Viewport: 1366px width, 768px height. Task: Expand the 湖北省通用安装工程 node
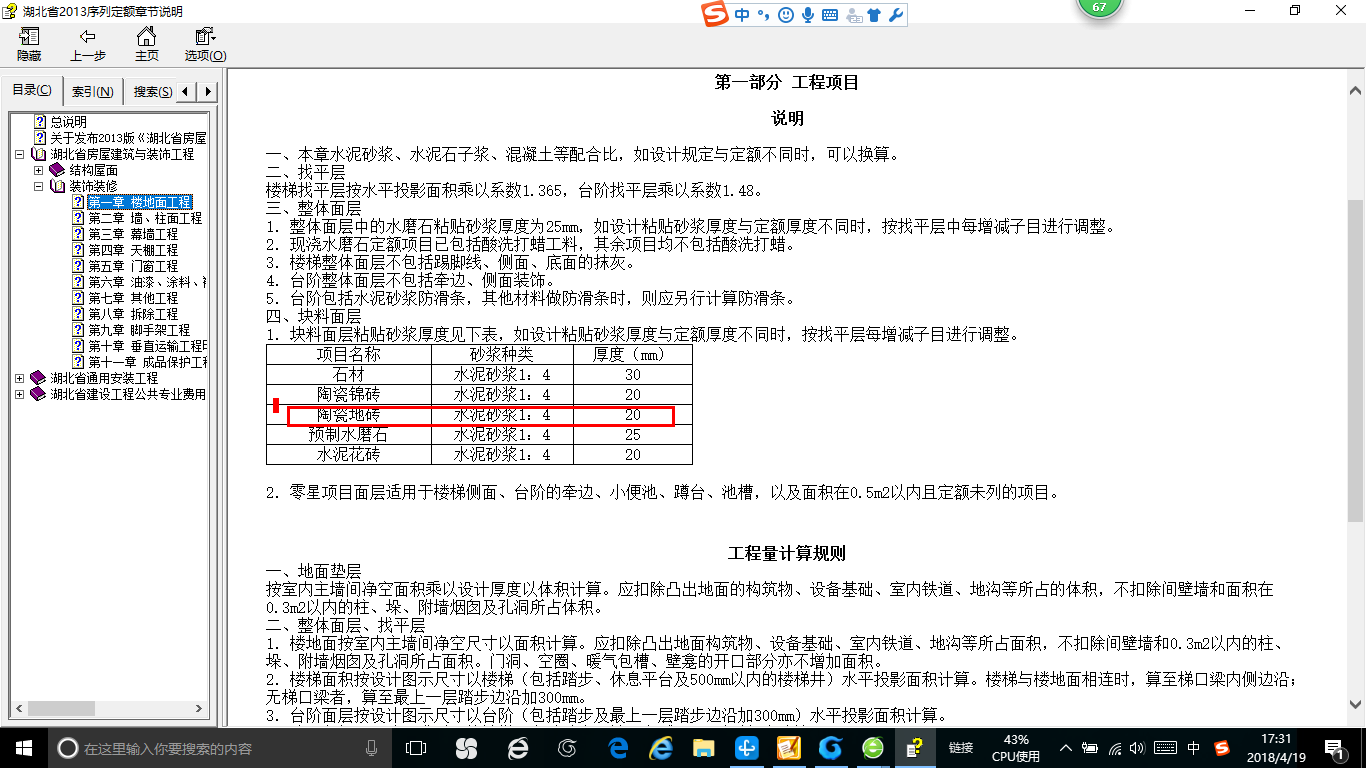coord(21,379)
